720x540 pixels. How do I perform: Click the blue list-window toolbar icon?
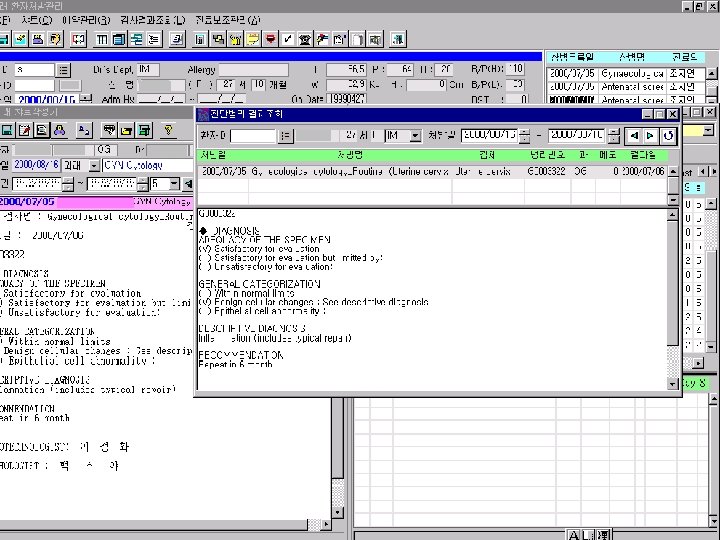tap(119, 39)
